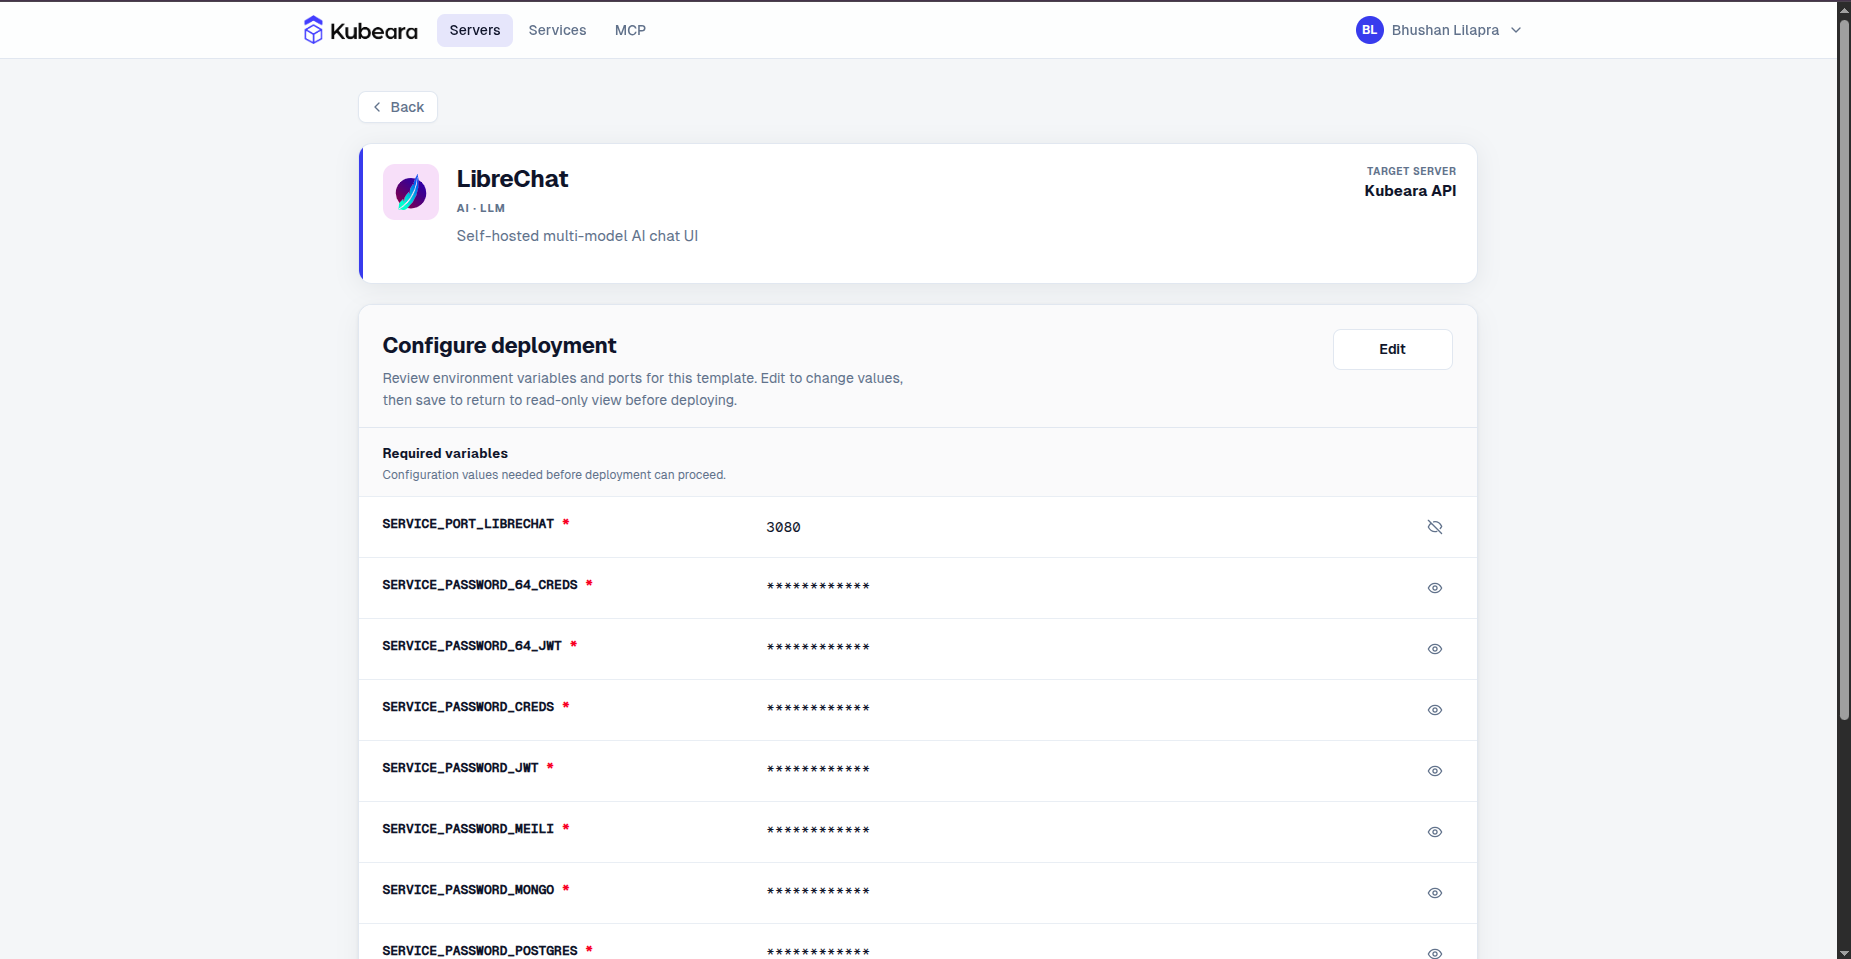This screenshot has height=959, width=1851.
Task: Reveal the SERVICE_PASSWORD_64_JWT value
Action: coord(1435,649)
